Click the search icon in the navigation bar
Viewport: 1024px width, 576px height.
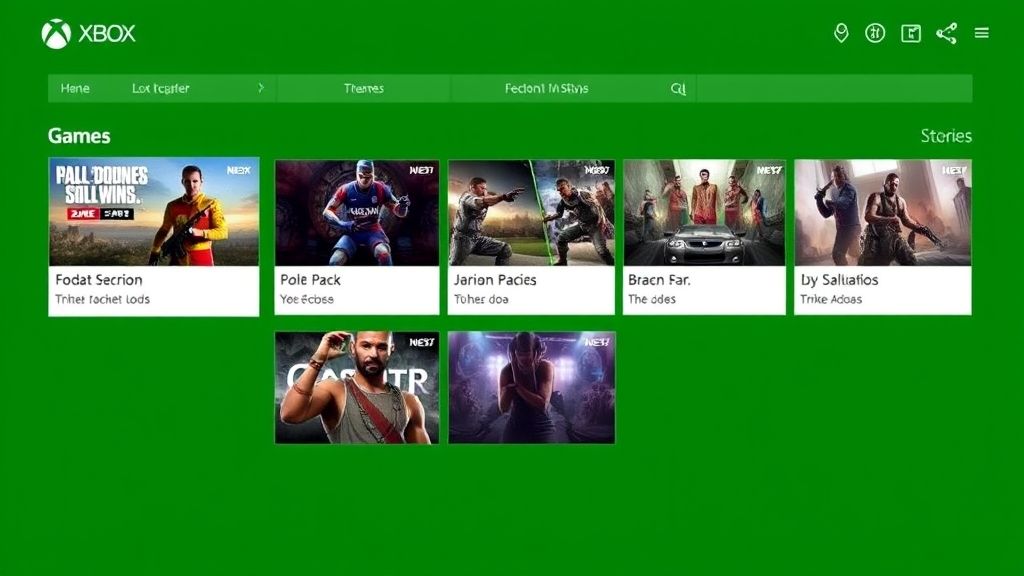pyautogui.click(x=679, y=88)
